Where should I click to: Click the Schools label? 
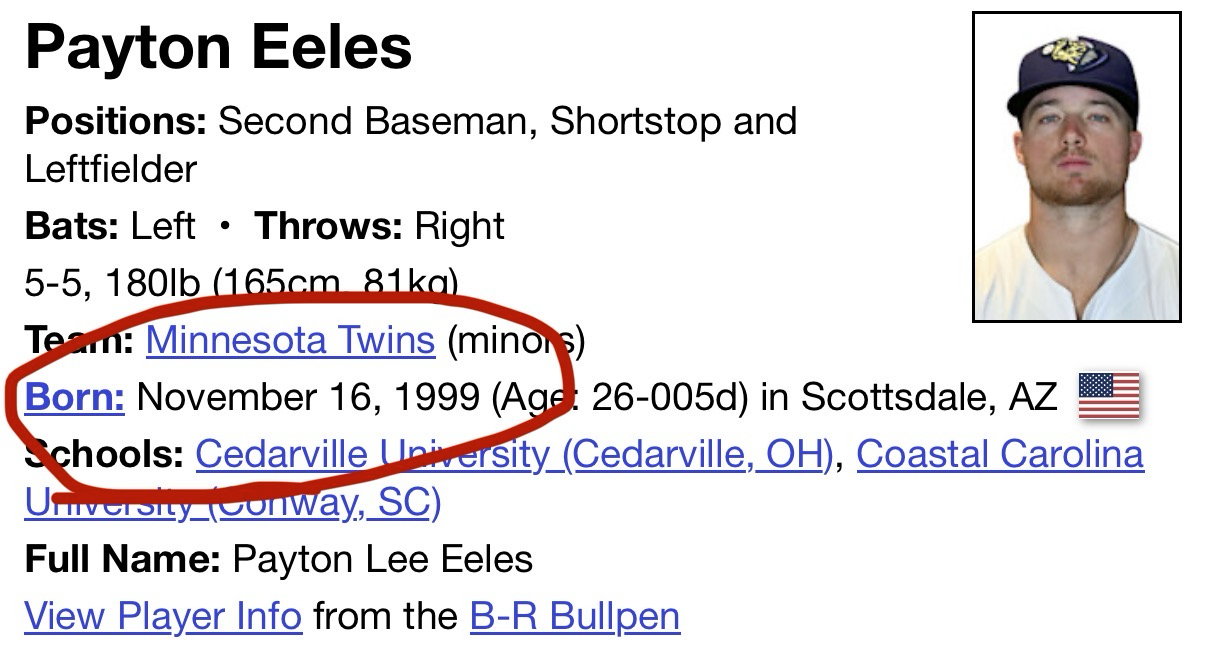pyautogui.click(x=104, y=454)
